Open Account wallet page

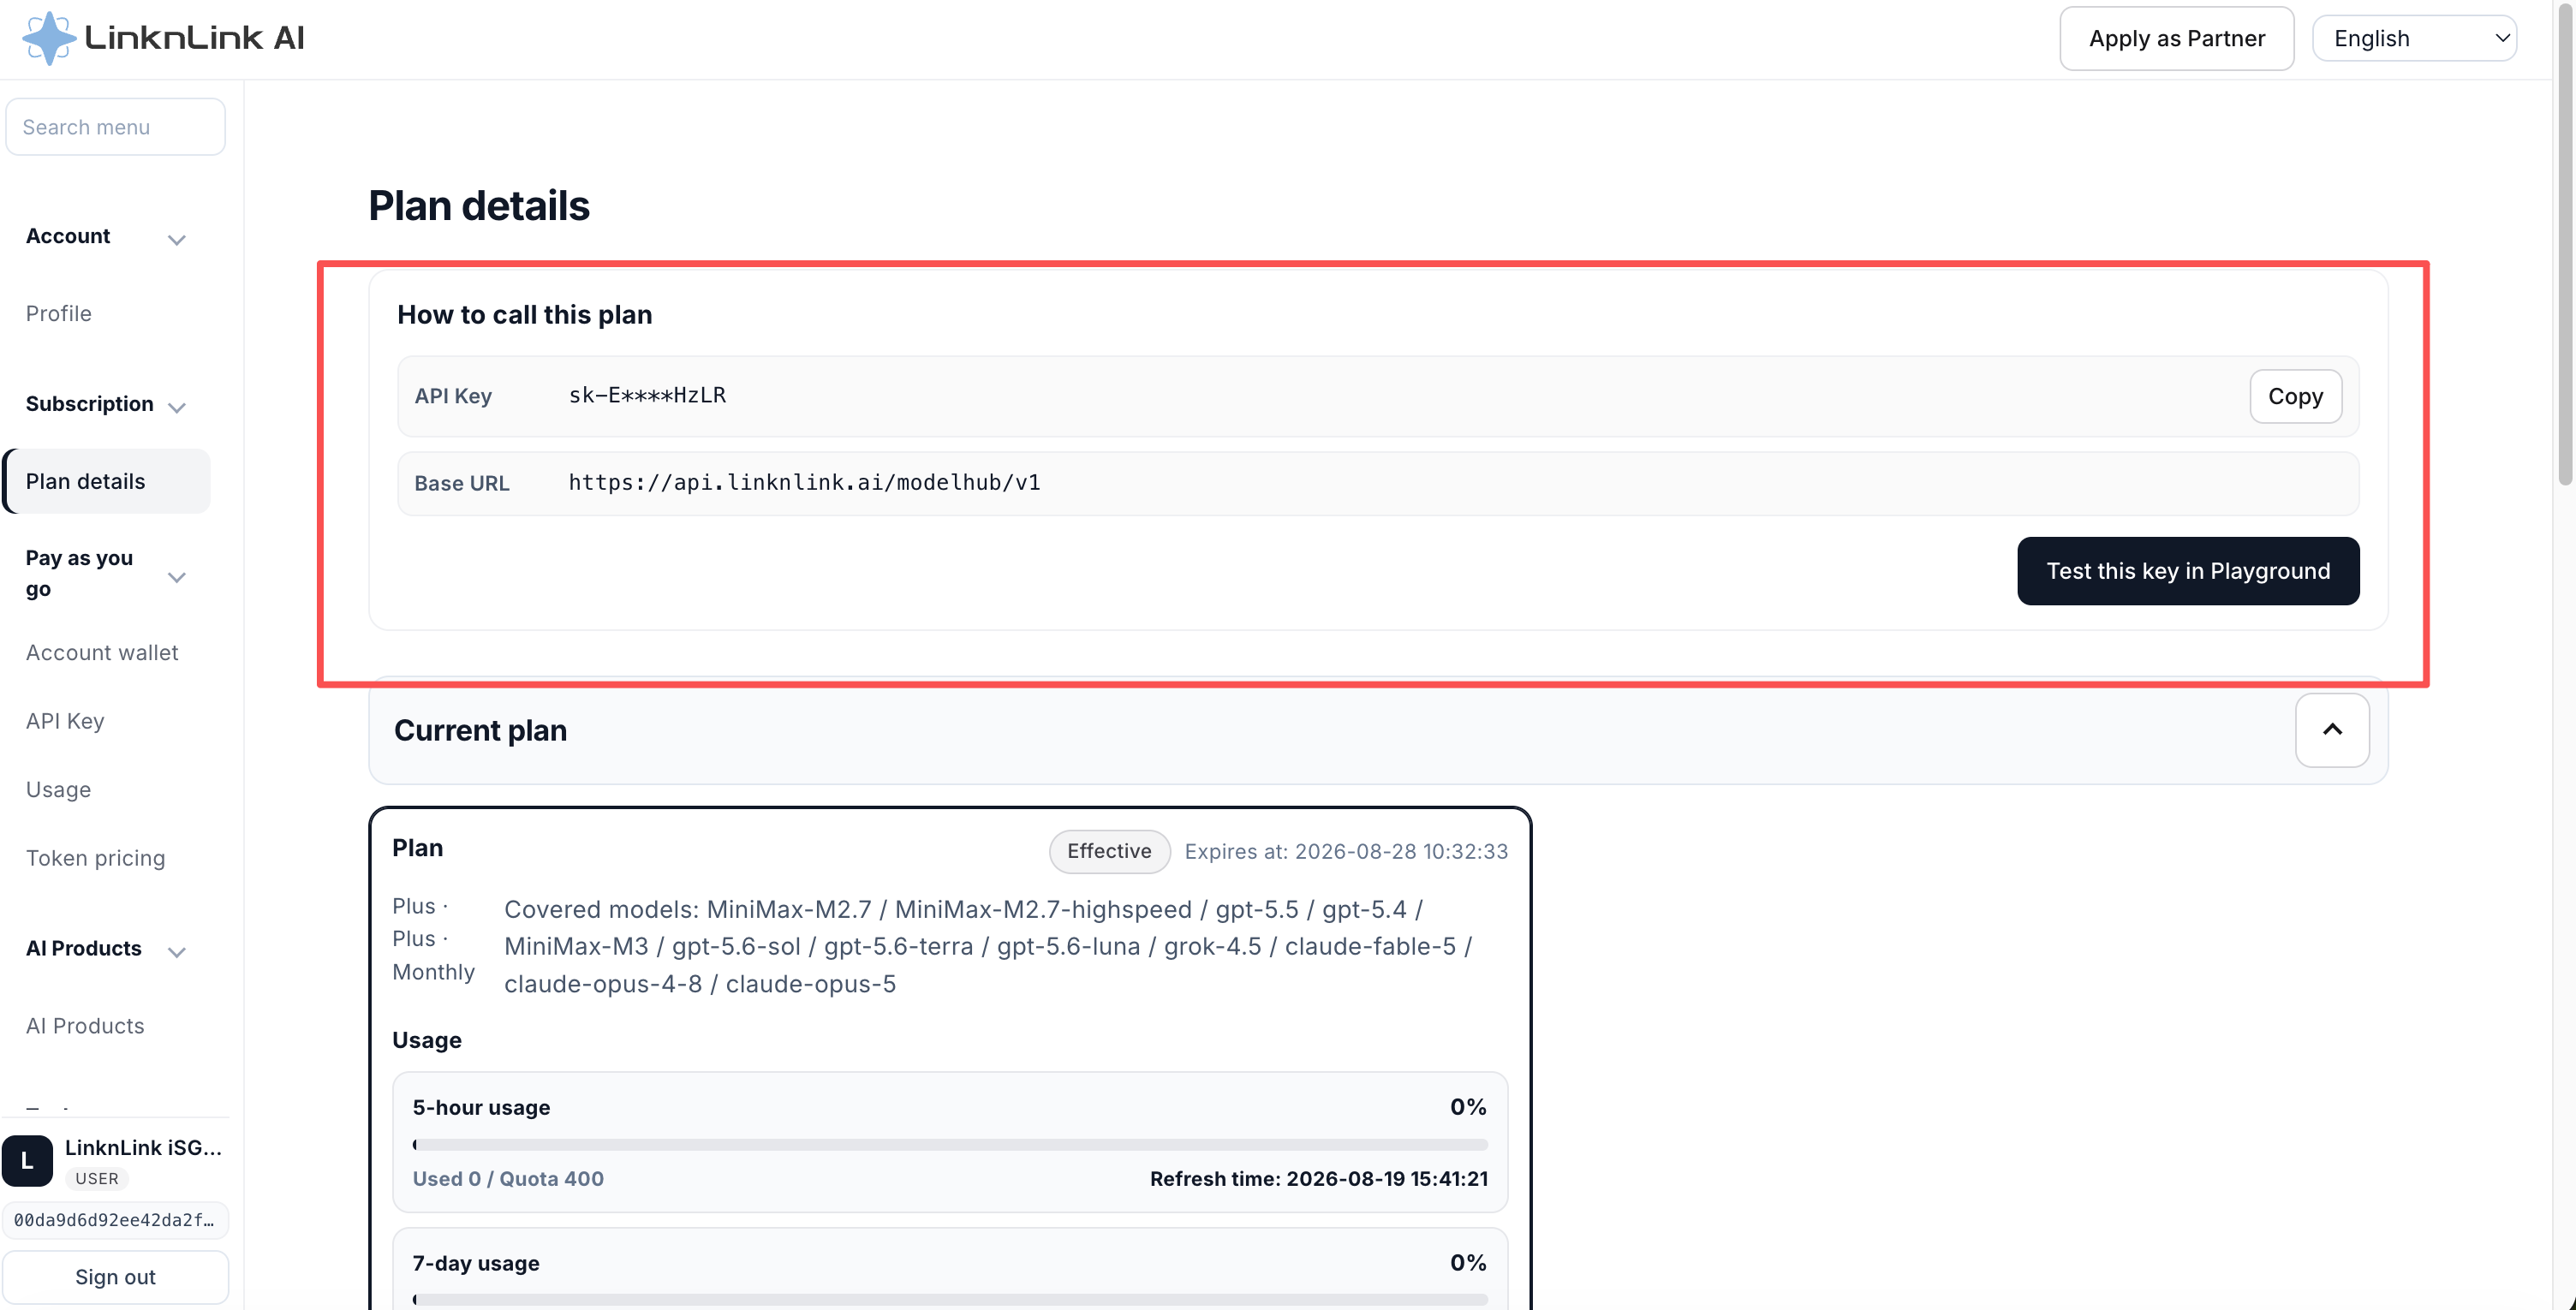102,652
